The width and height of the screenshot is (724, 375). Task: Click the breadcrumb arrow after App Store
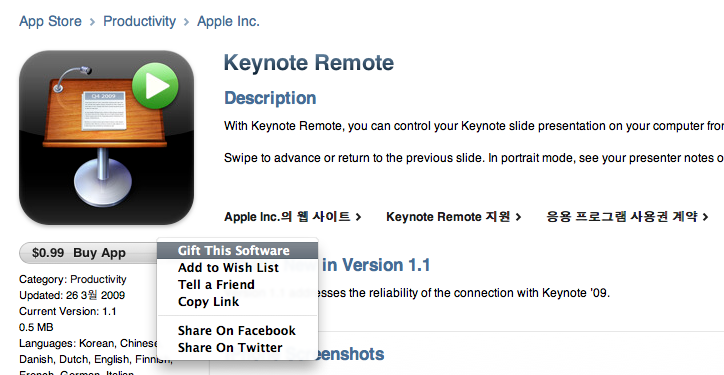[92, 22]
